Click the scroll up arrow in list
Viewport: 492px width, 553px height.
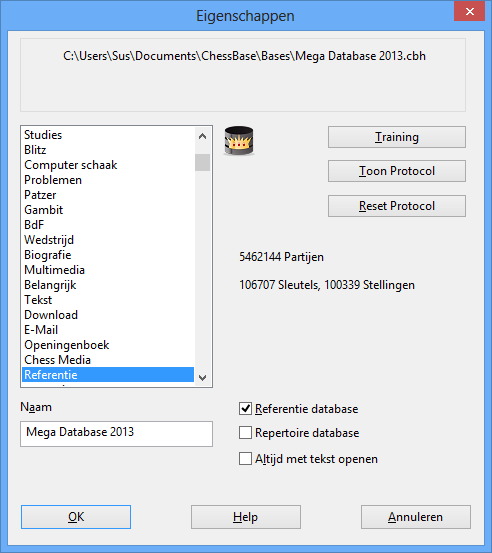click(202, 136)
